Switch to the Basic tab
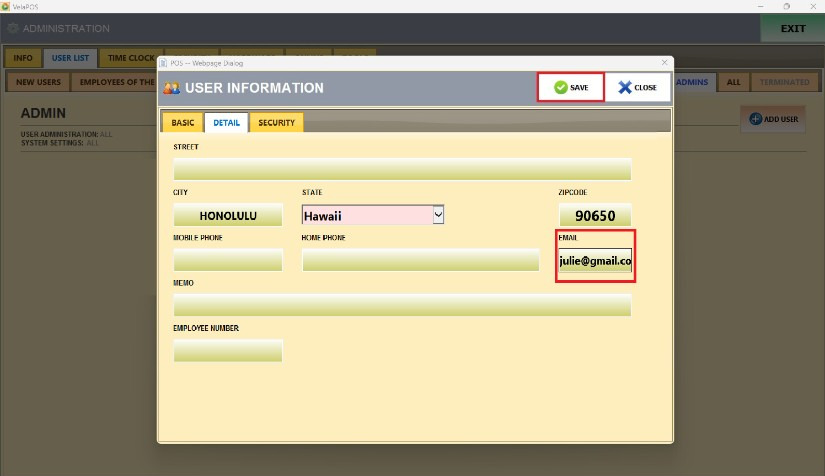825x476 pixels. pyautogui.click(x=183, y=123)
